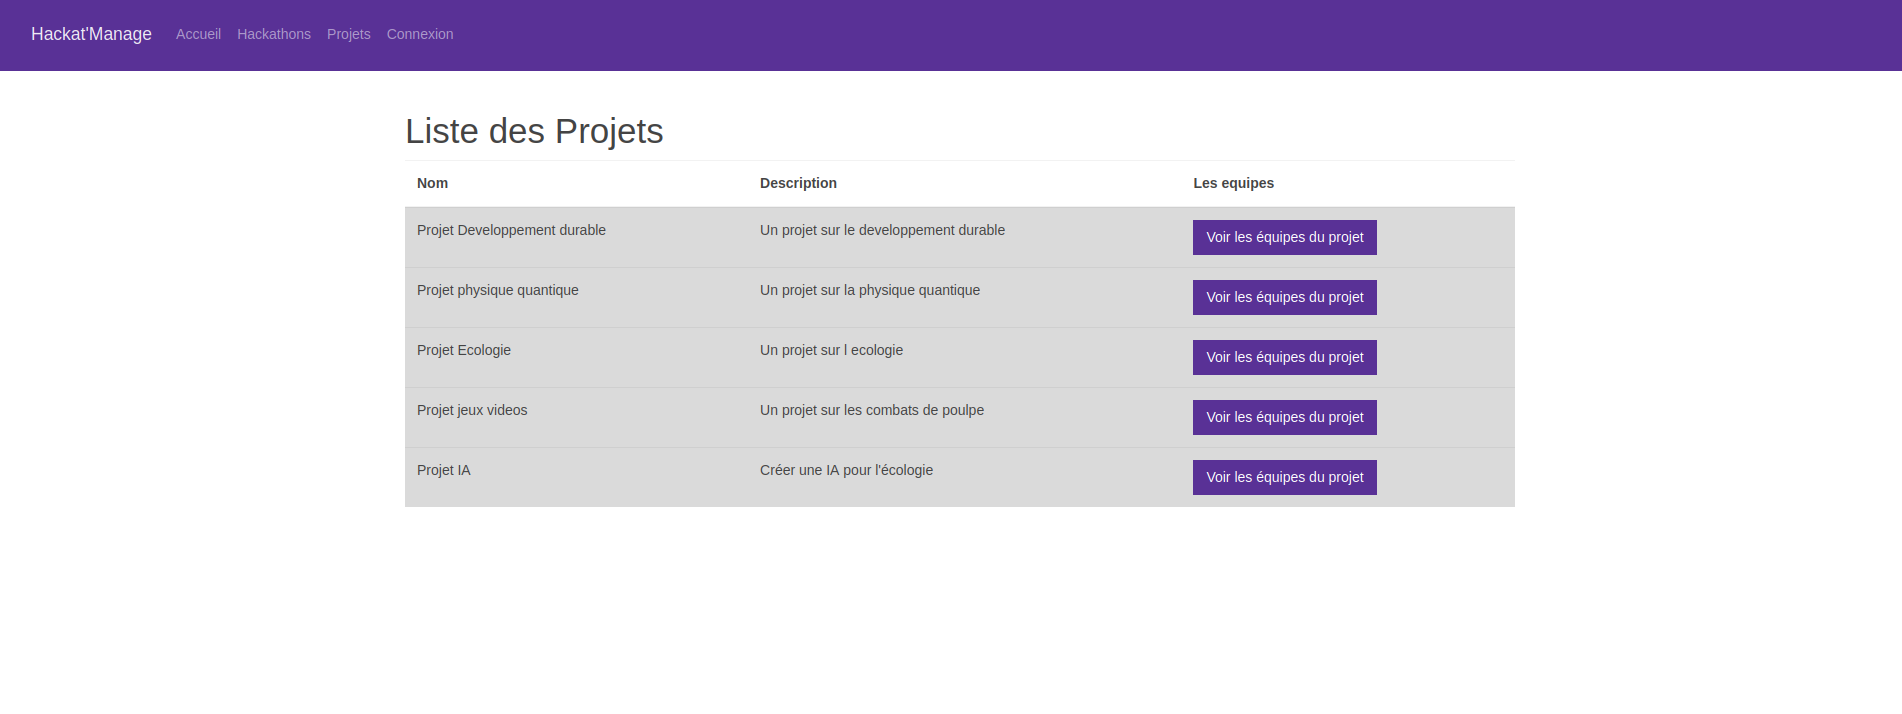Select the Projet Ecologie name cell
The image size is (1902, 714).
[464, 350]
